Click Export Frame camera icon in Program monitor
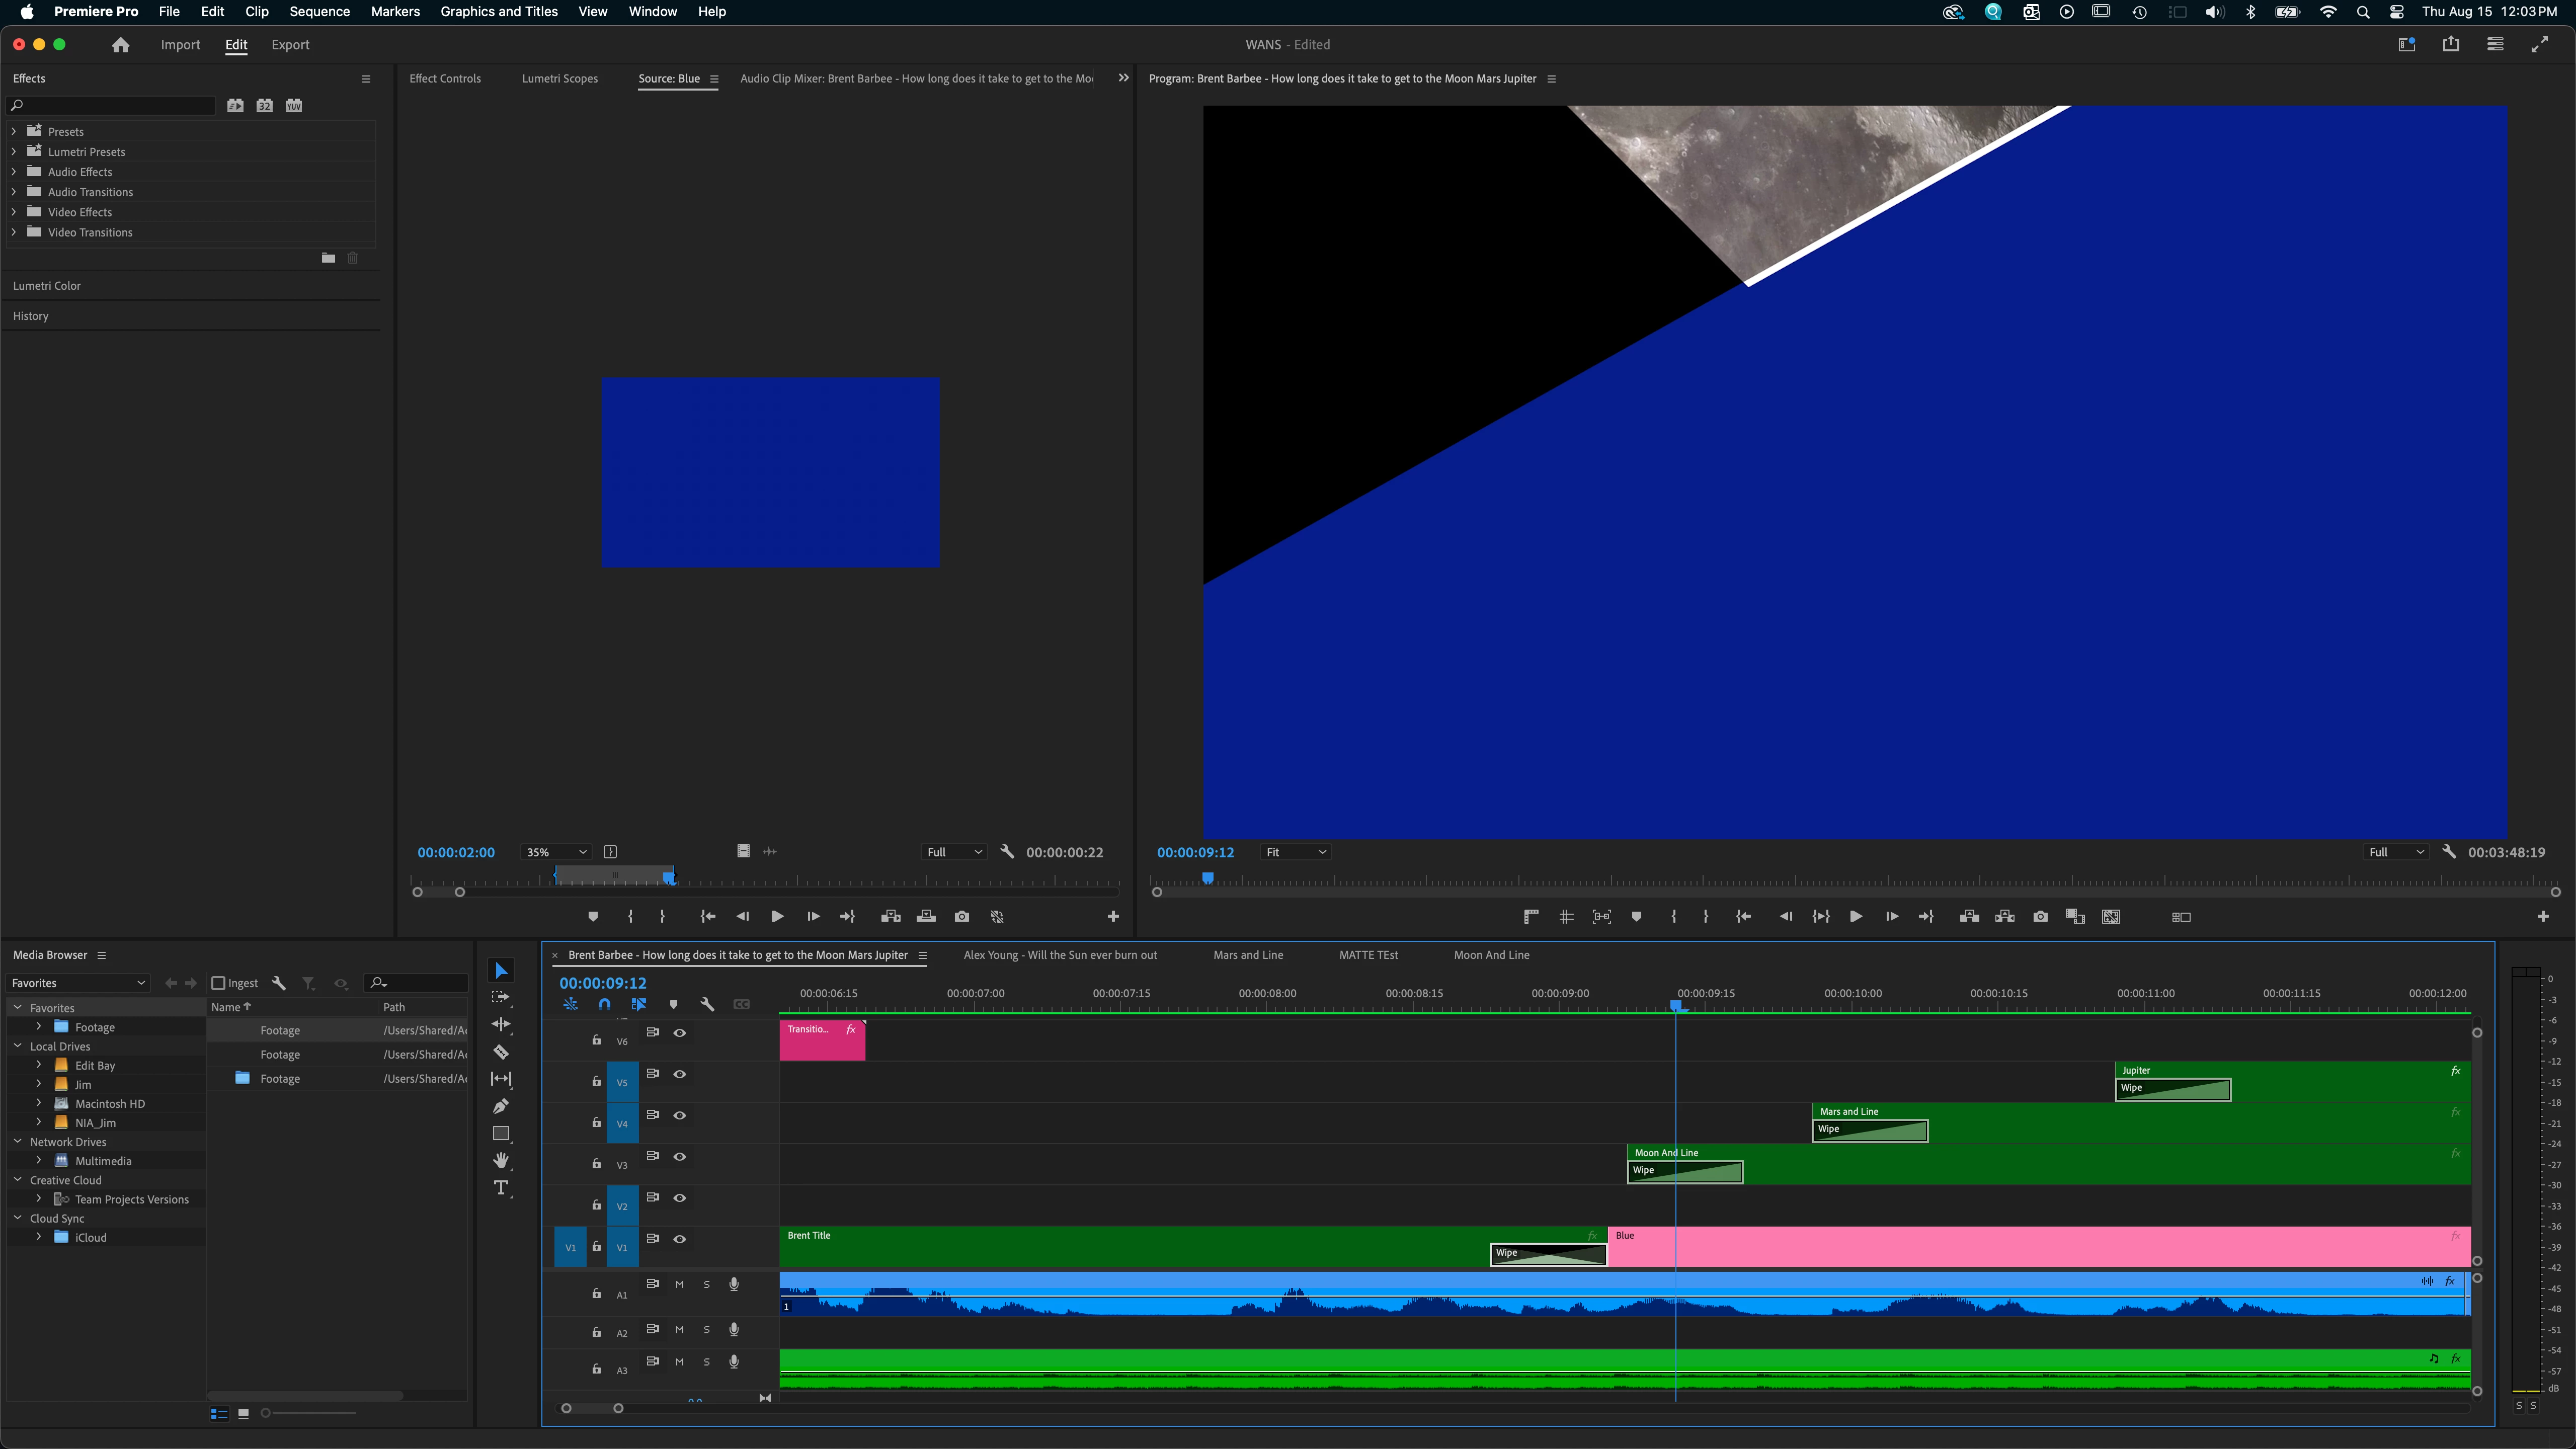Screen dimensions: 2576x1449 (2040, 917)
